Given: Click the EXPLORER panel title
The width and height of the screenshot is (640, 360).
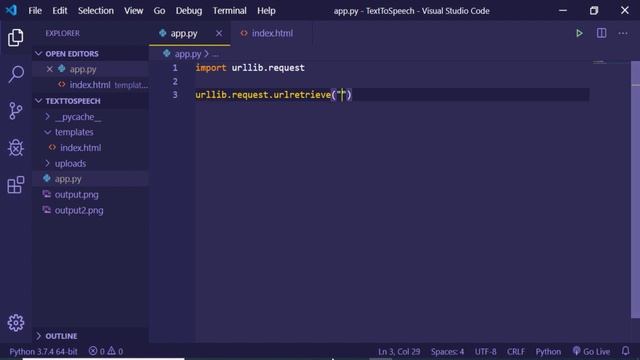Looking at the screenshot, I should point(62,33).
